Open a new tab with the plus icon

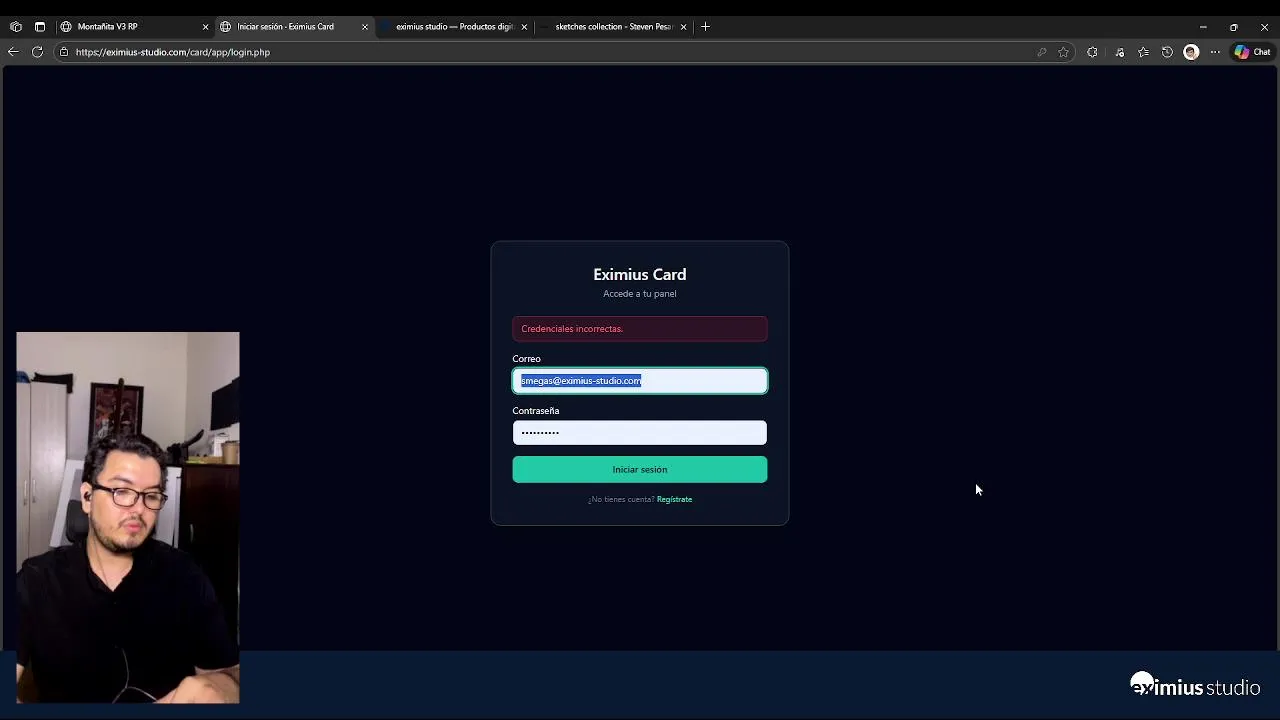click(705, 27)
